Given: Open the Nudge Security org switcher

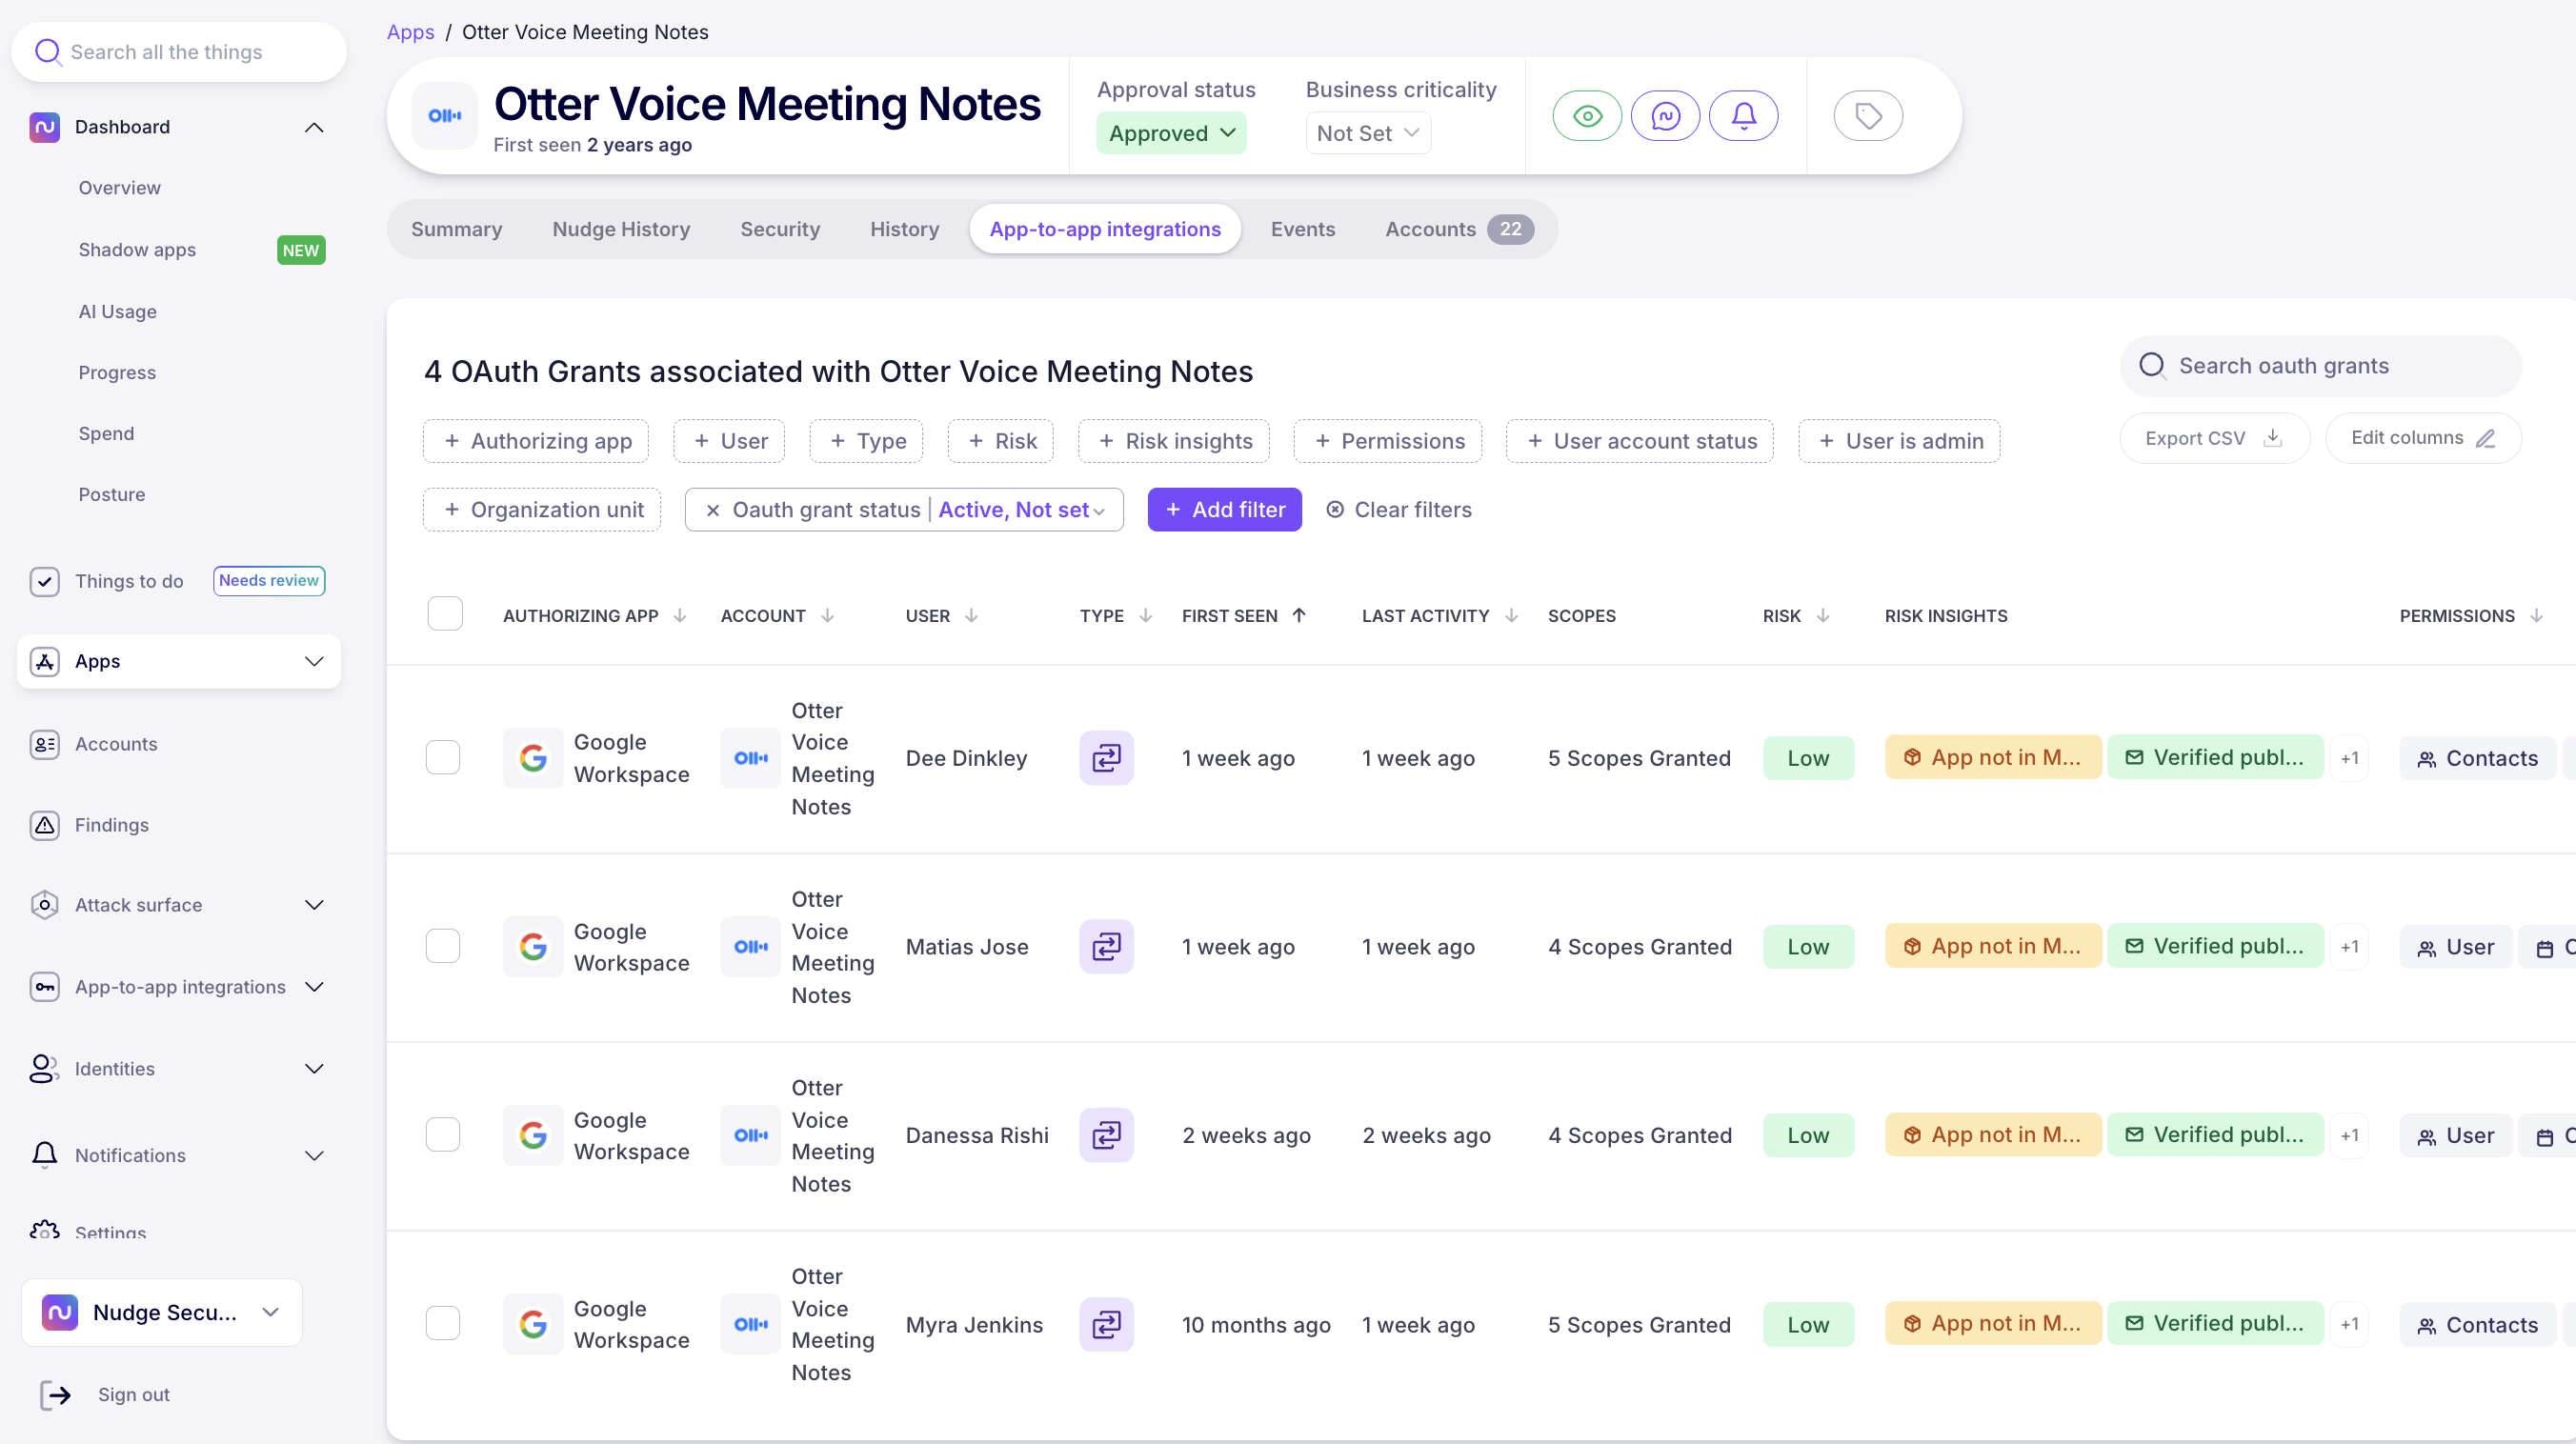Looking at the screenshot, I should [161, 1312].
